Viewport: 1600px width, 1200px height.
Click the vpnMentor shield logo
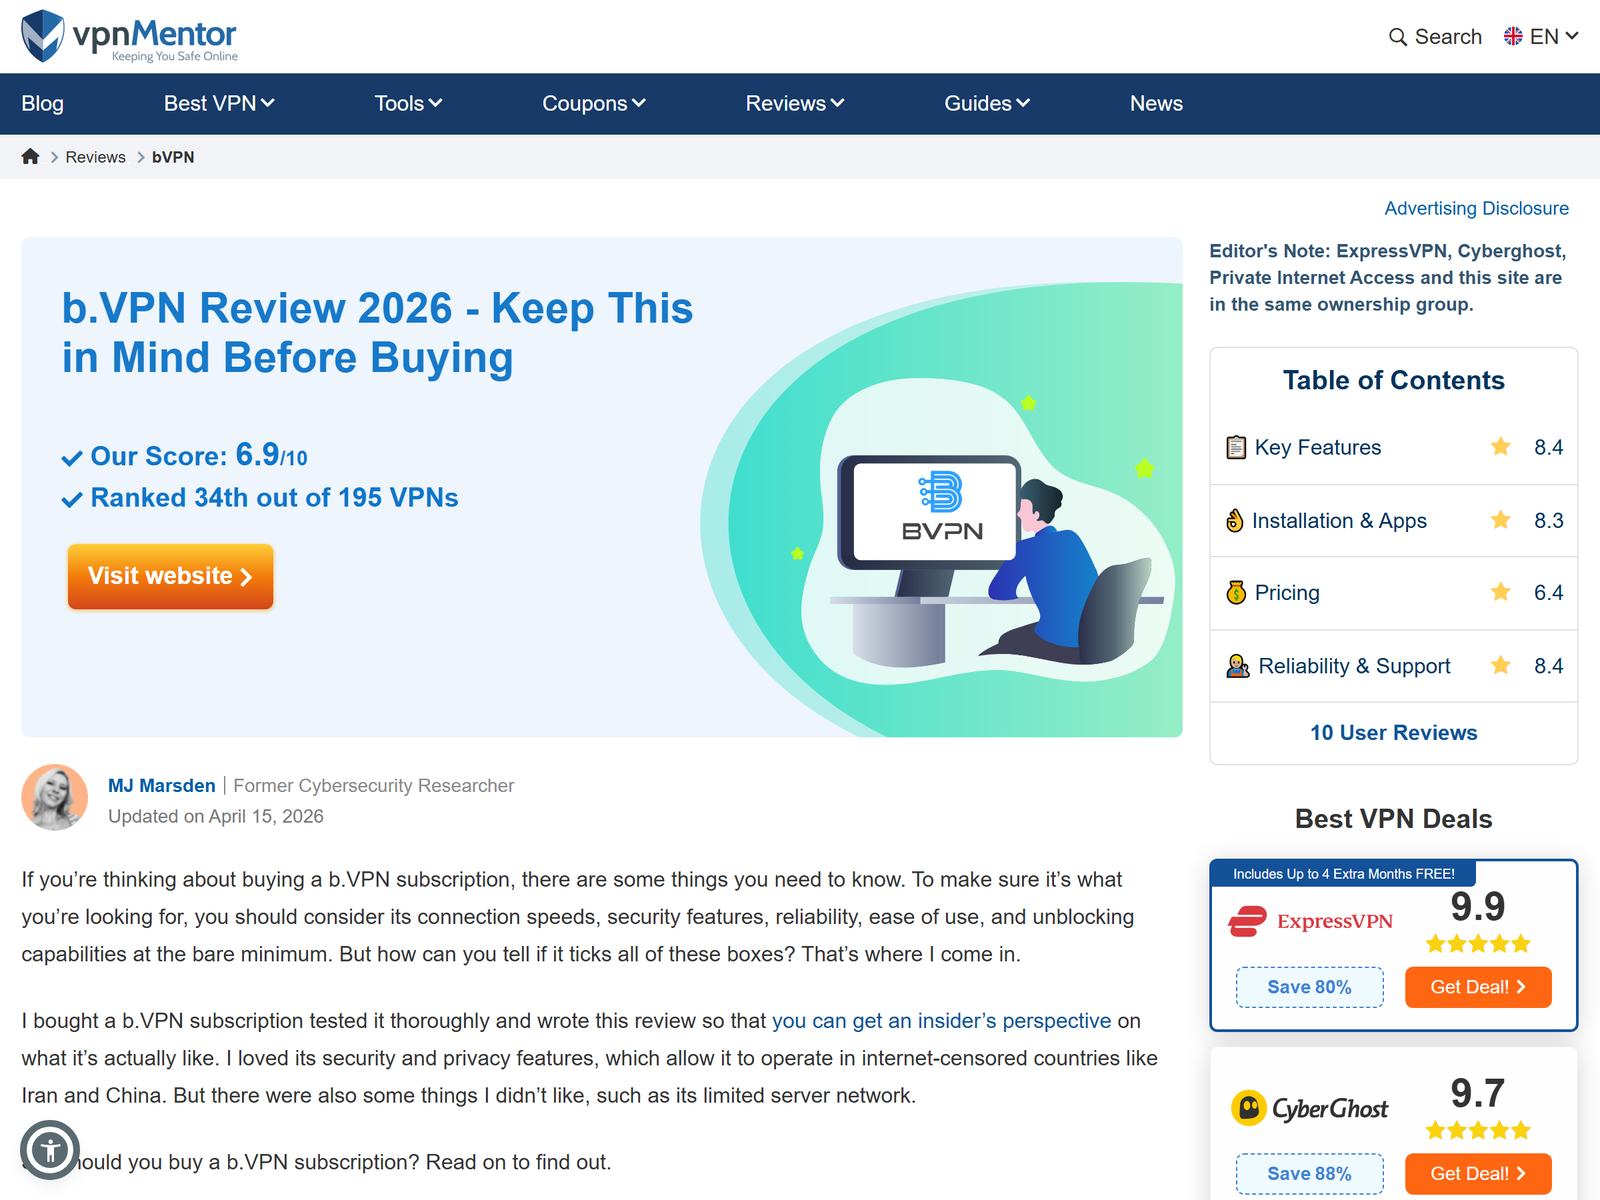point(43,36)
